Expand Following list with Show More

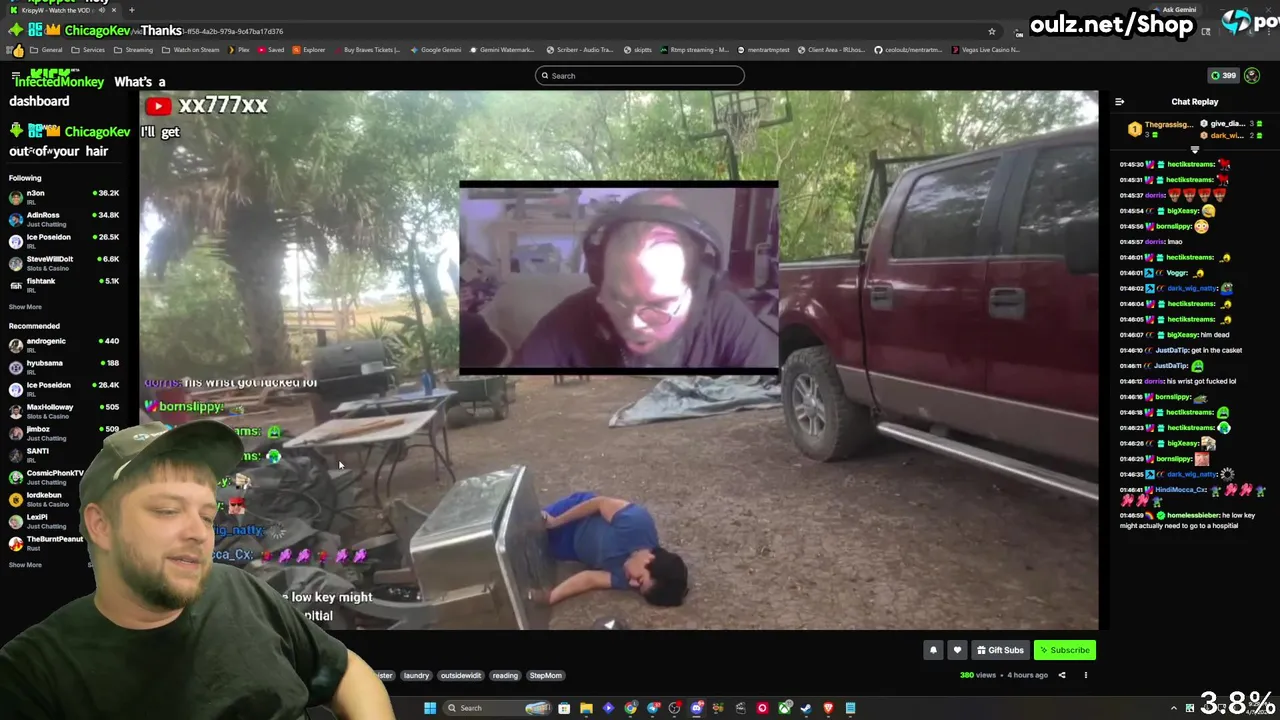coord(25,307)
